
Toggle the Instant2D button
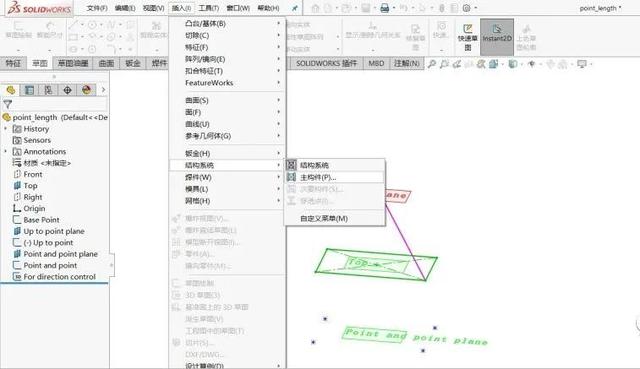coord(497,37)
